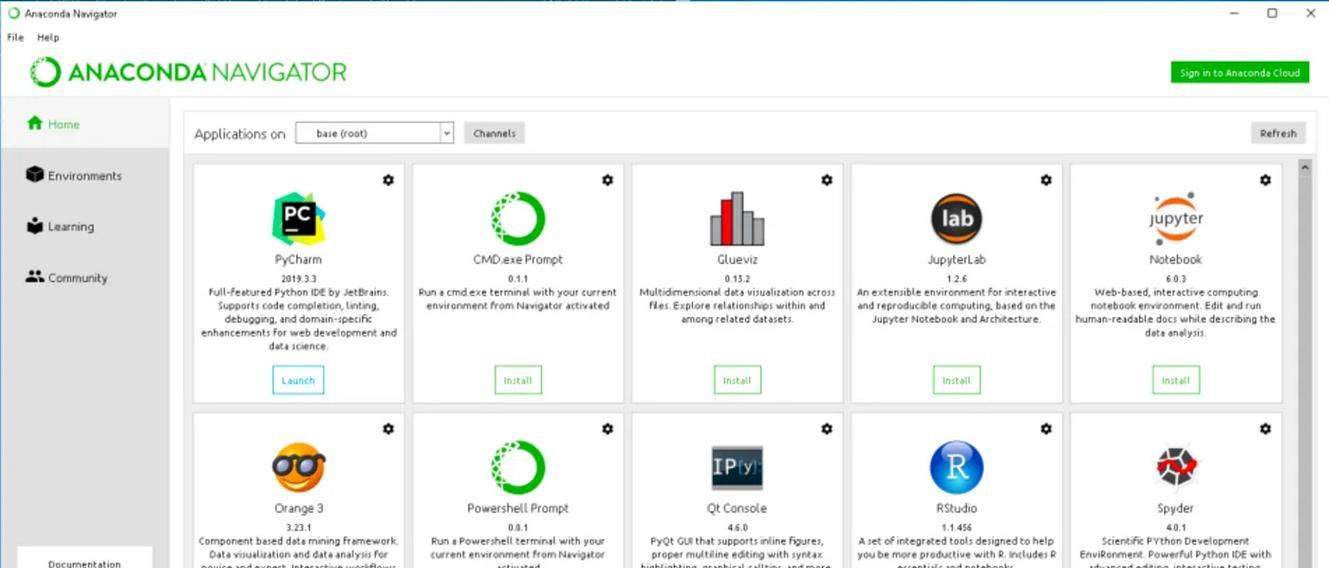Click the Glueviz bar chart icon
This screenshot has height=568, width=1329.
pos(737,218)
